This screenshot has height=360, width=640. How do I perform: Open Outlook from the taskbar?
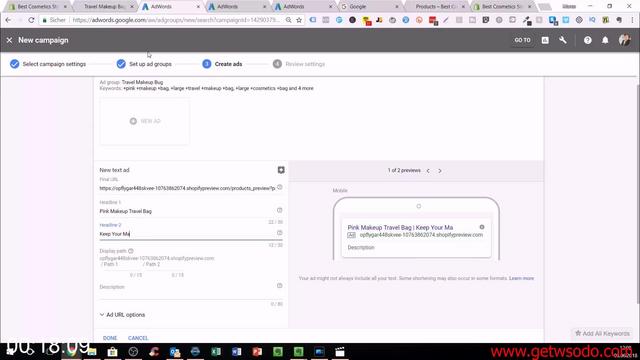coord(175,351)
